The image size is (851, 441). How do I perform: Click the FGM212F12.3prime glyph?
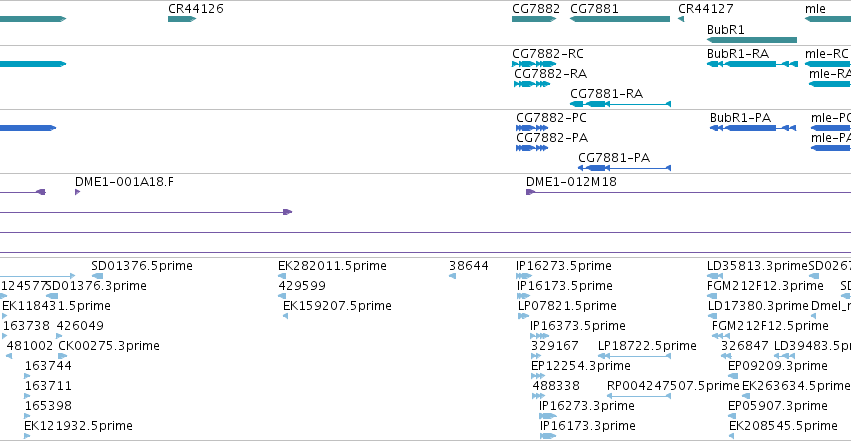[x=712, y=296]
